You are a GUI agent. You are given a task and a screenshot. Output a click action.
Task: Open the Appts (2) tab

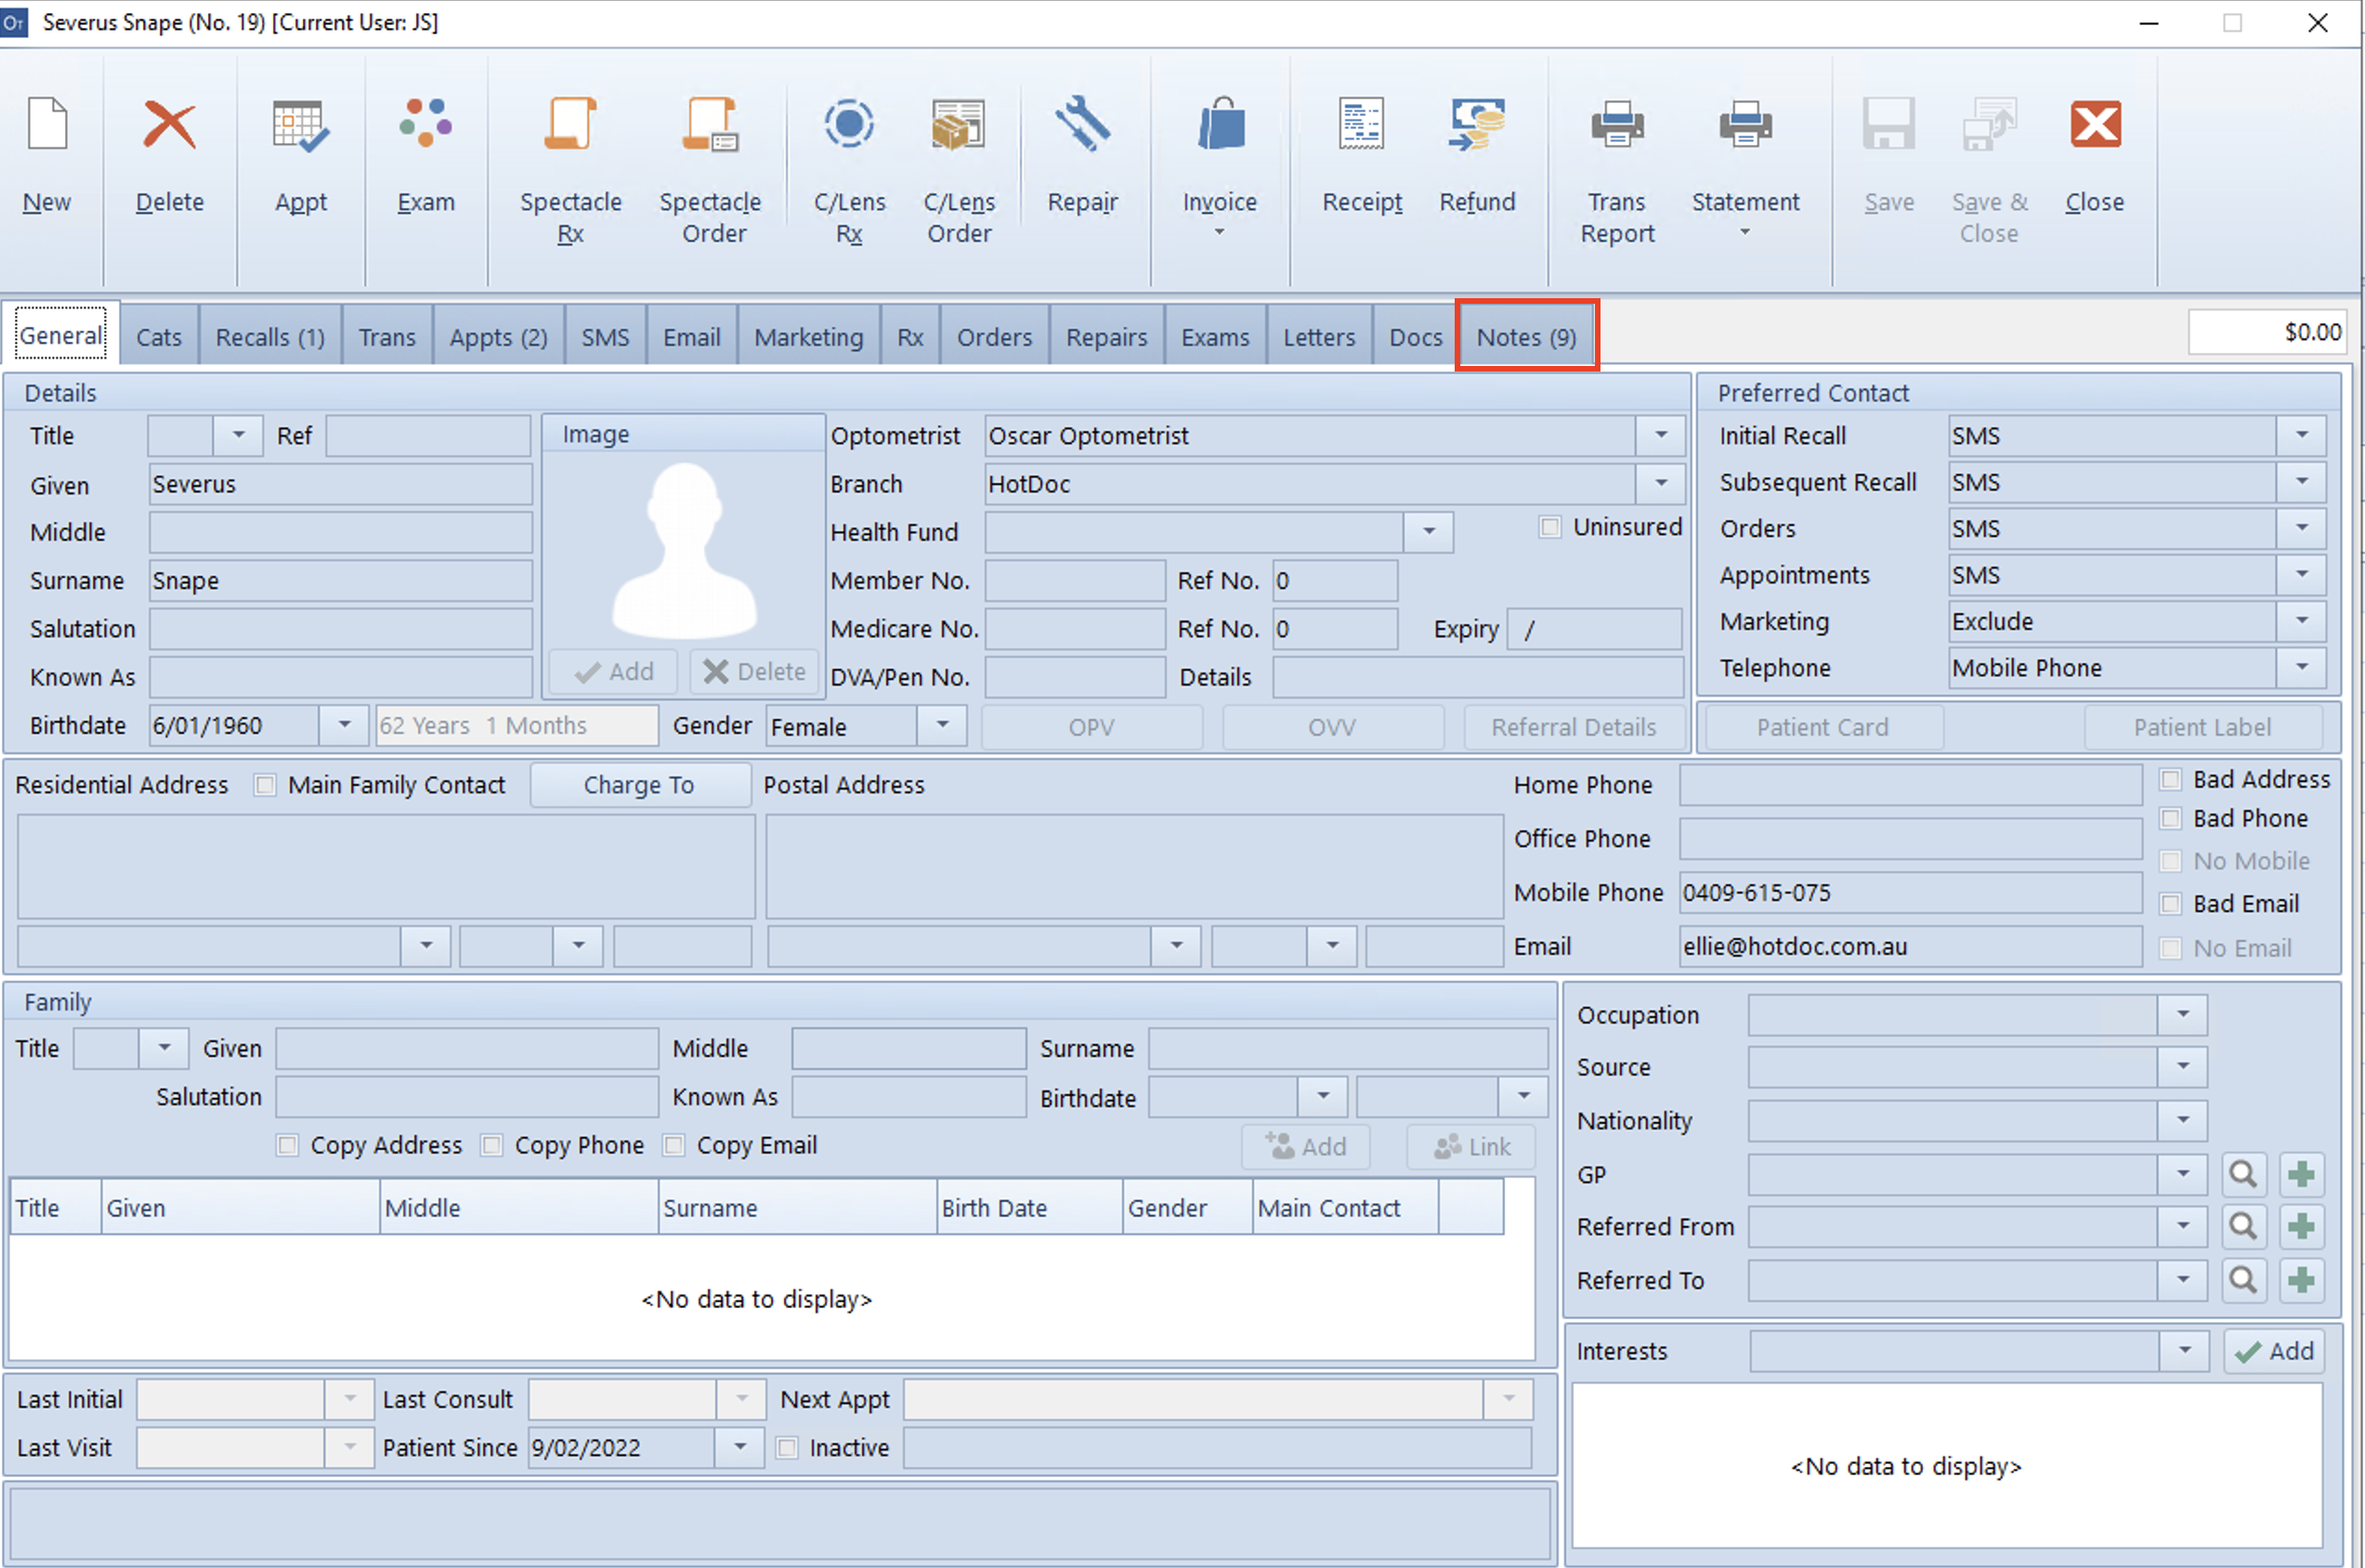point(498,337)
